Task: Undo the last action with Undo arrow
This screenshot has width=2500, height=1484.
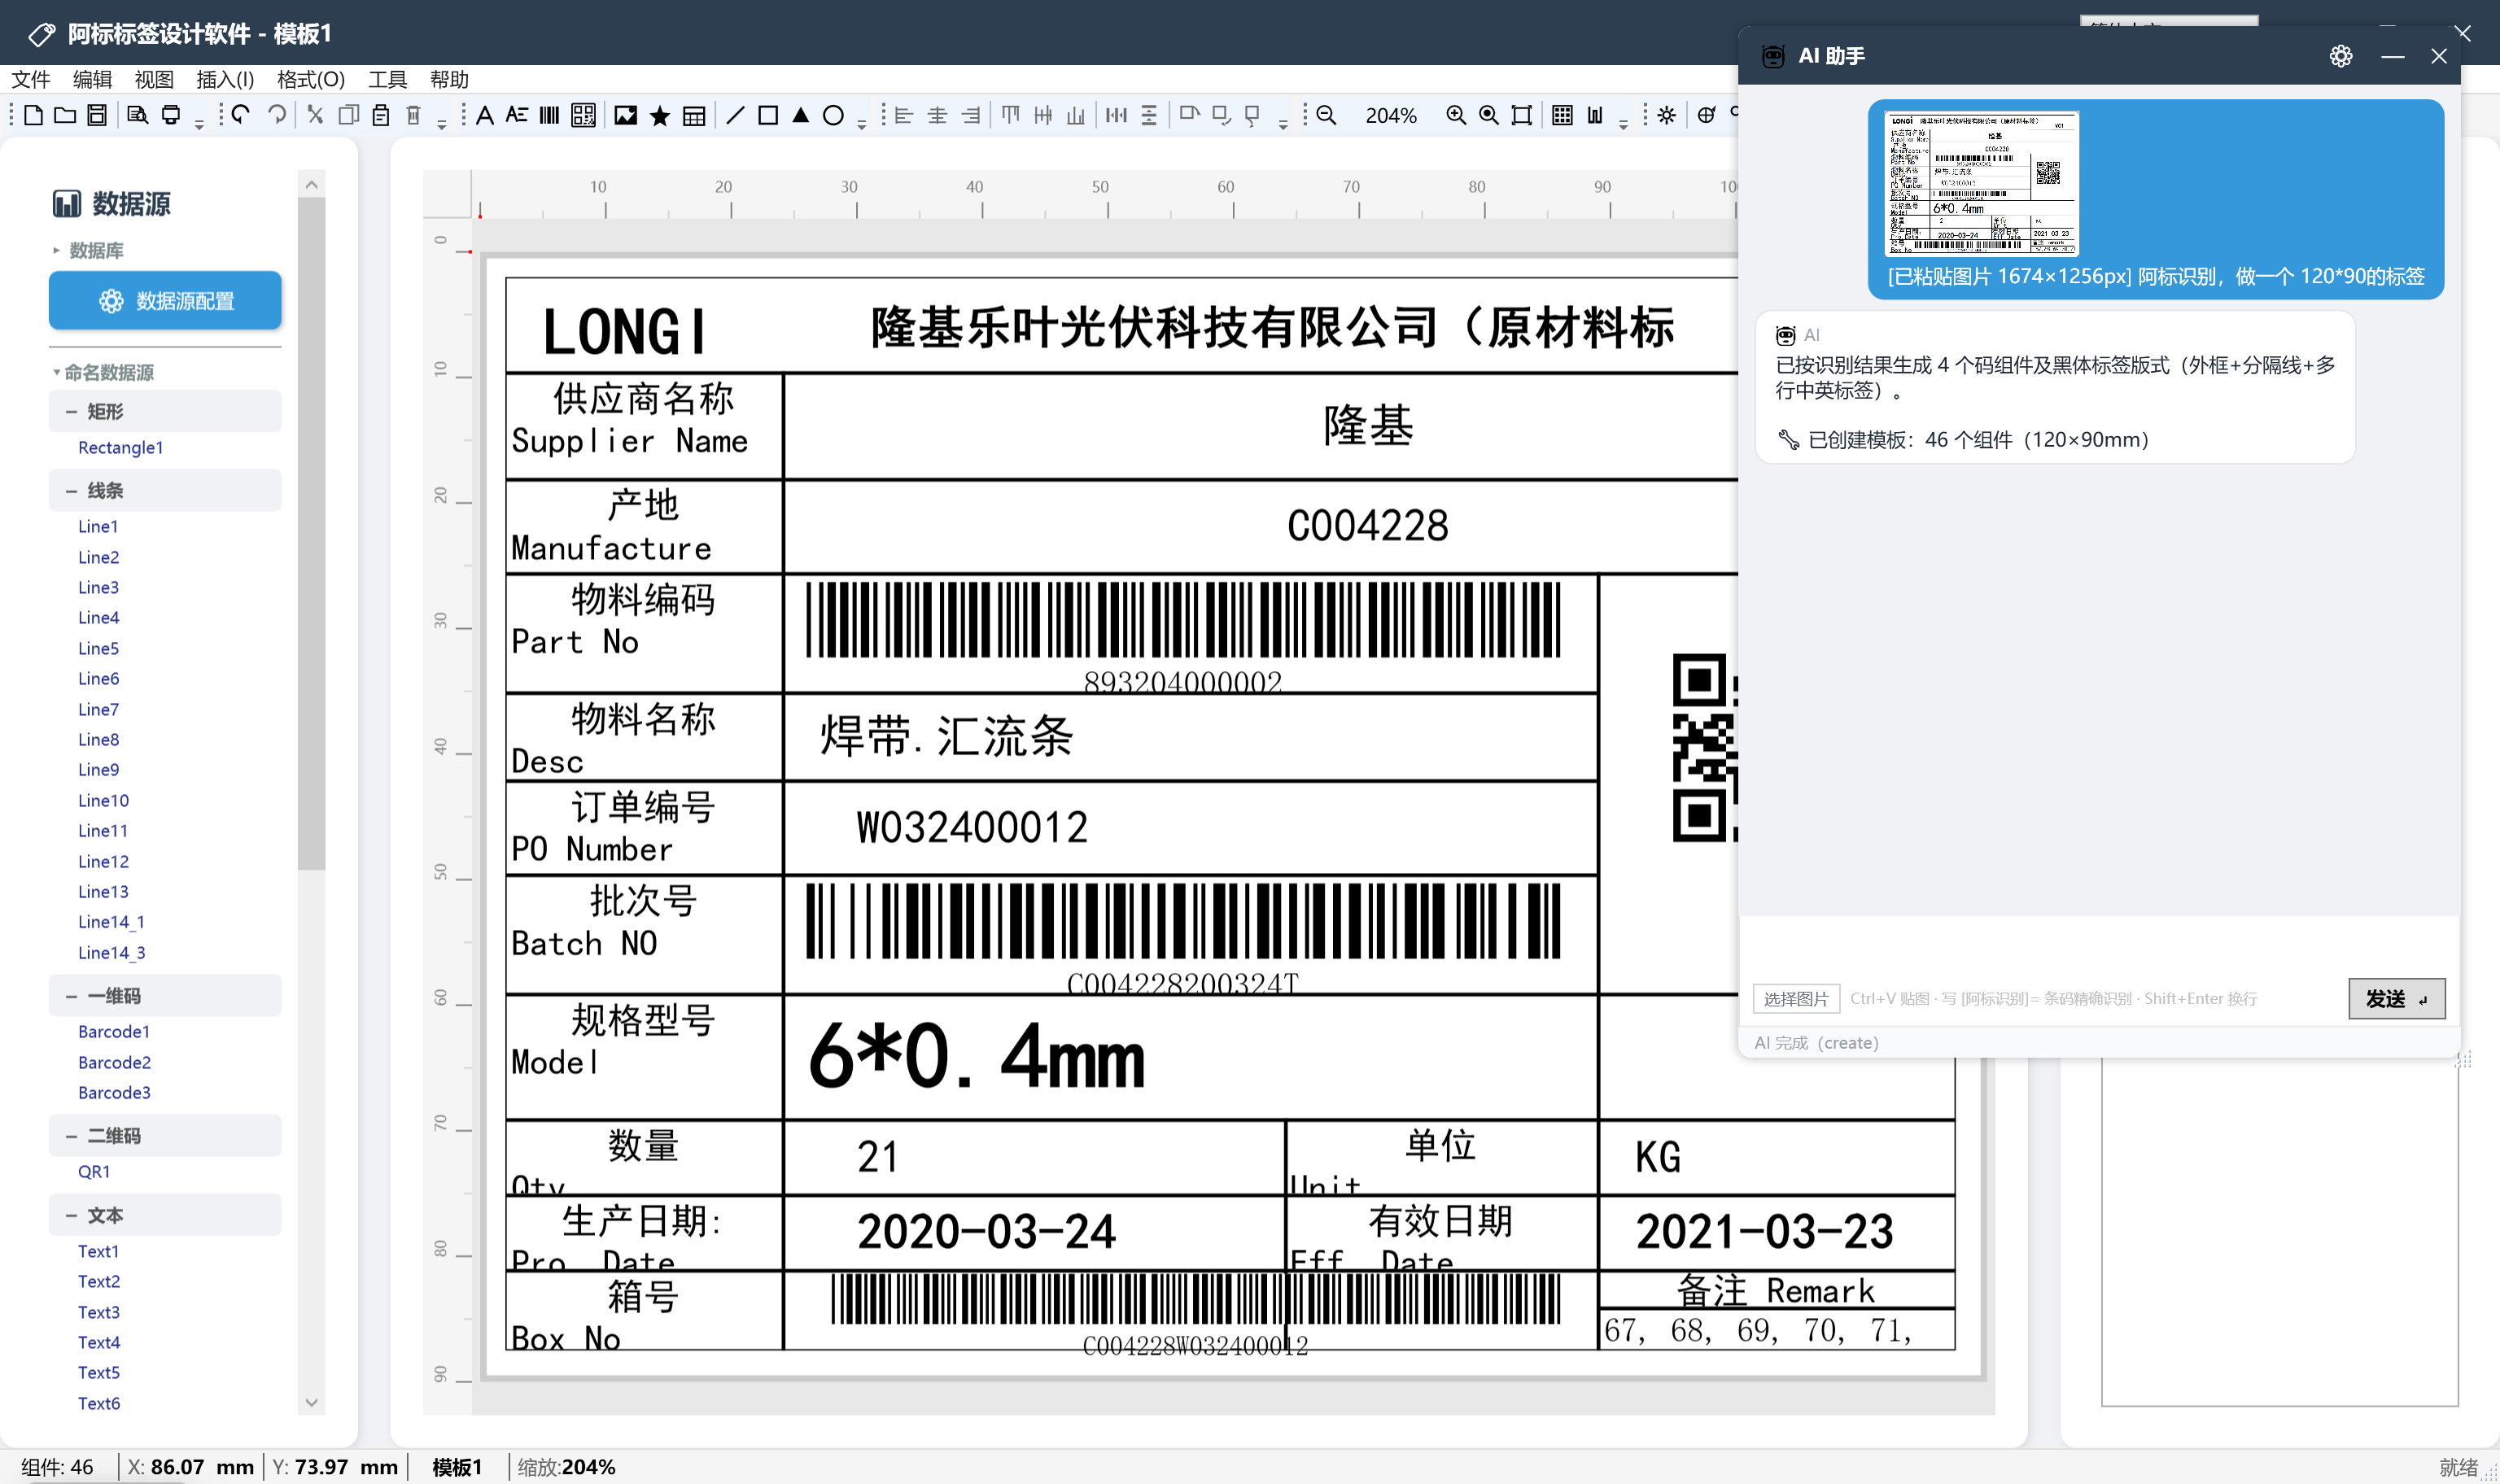Action: coord(241,115)
